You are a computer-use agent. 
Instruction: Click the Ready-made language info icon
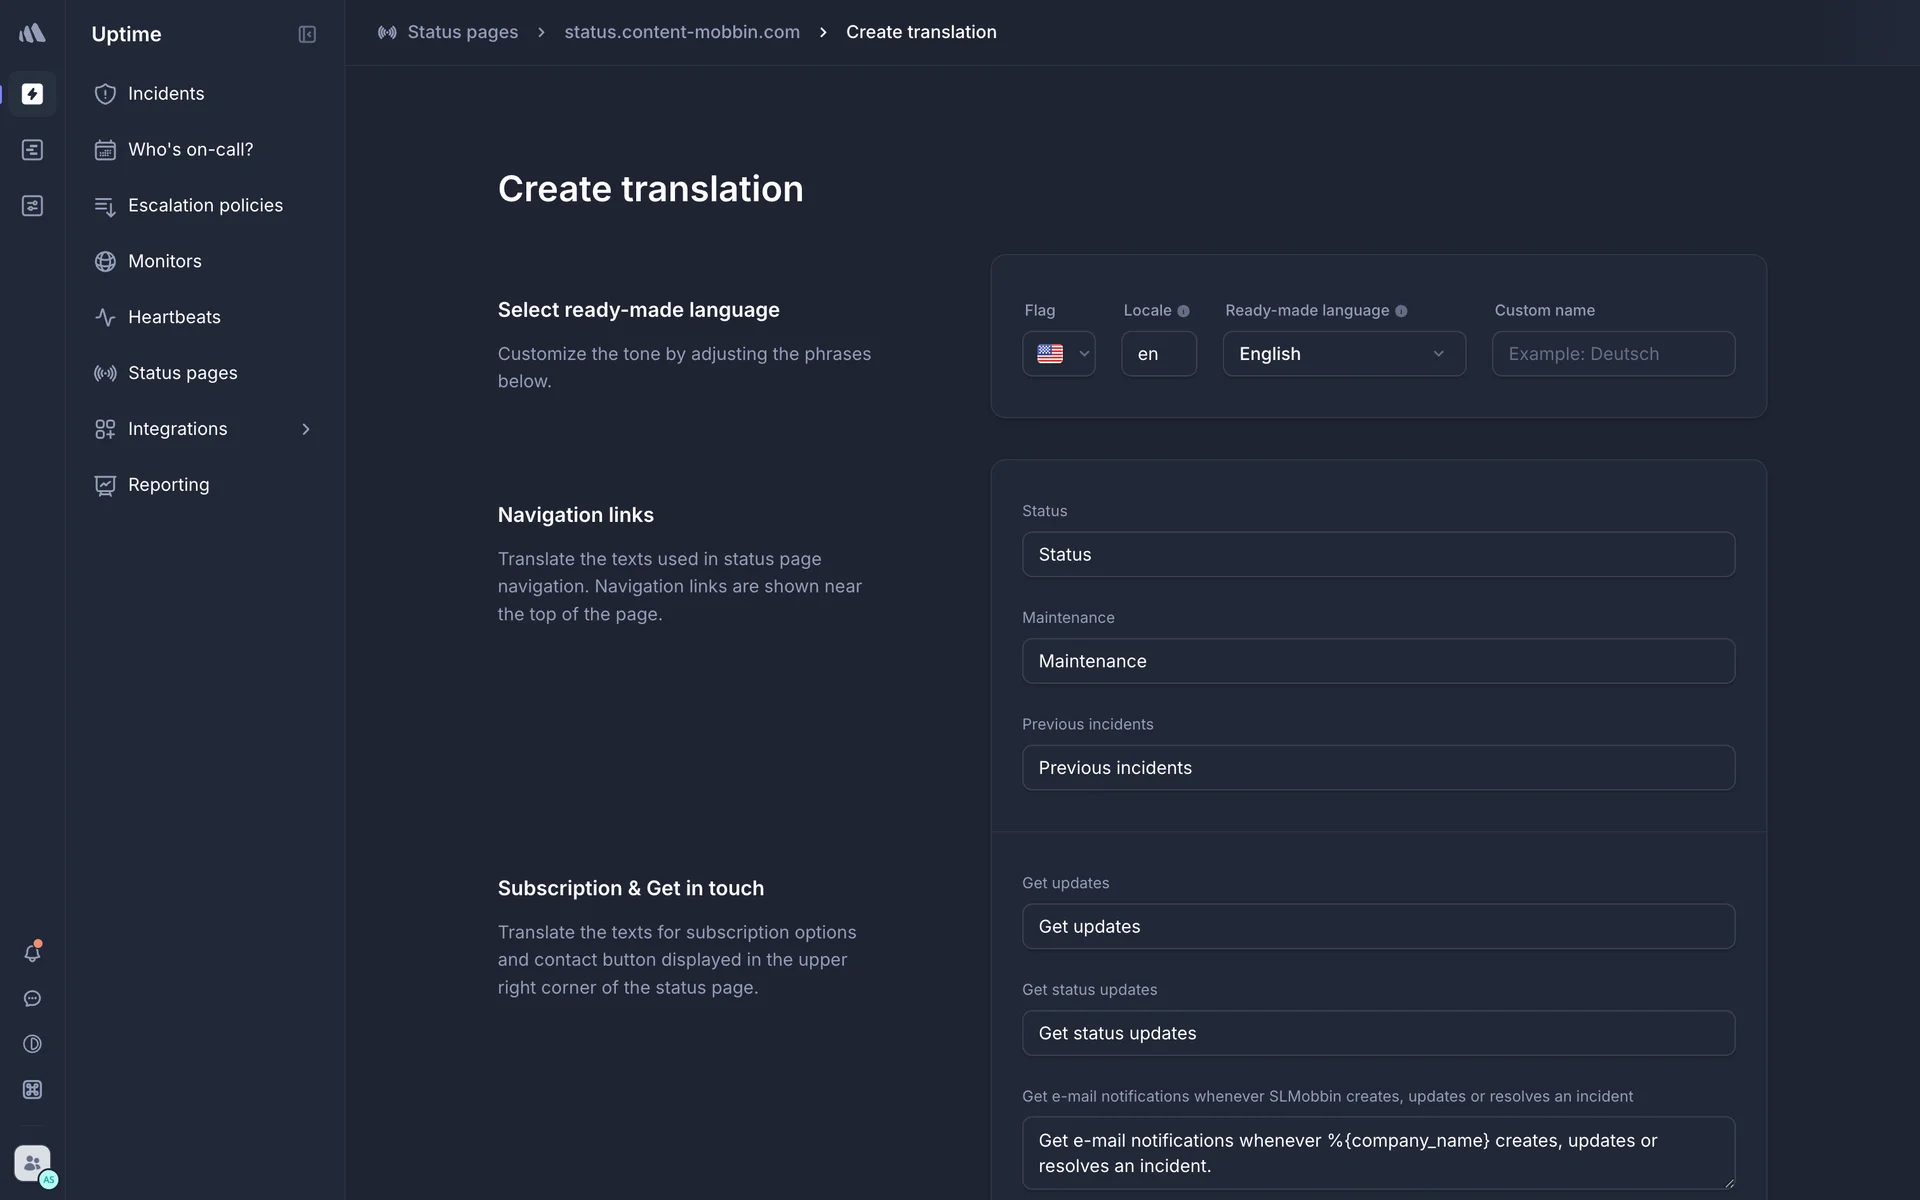pyautogui.click(x=1401, y=311)
